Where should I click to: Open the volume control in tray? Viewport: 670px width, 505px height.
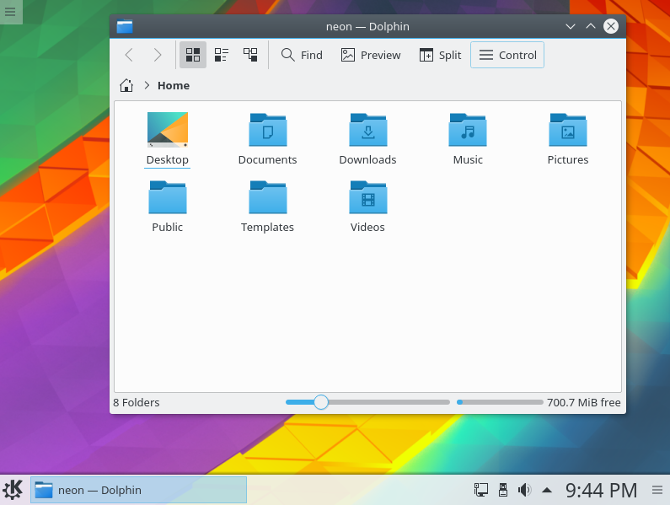(525, 490)
